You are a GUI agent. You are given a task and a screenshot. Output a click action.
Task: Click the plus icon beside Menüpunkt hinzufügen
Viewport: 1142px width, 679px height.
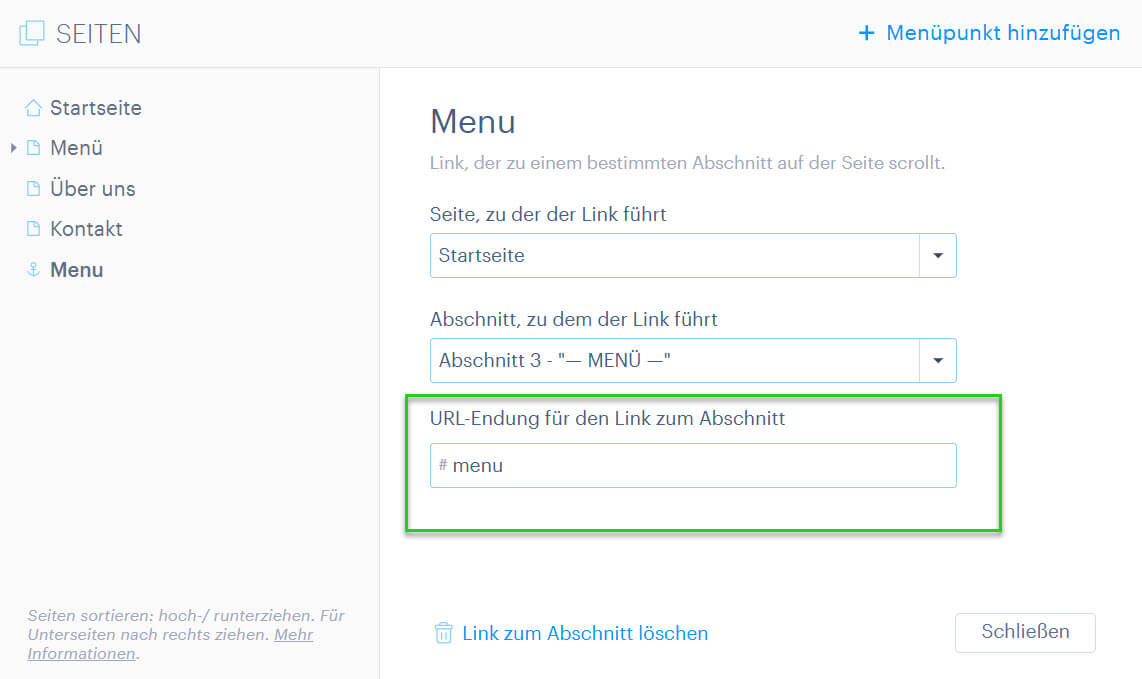[866, 33]
